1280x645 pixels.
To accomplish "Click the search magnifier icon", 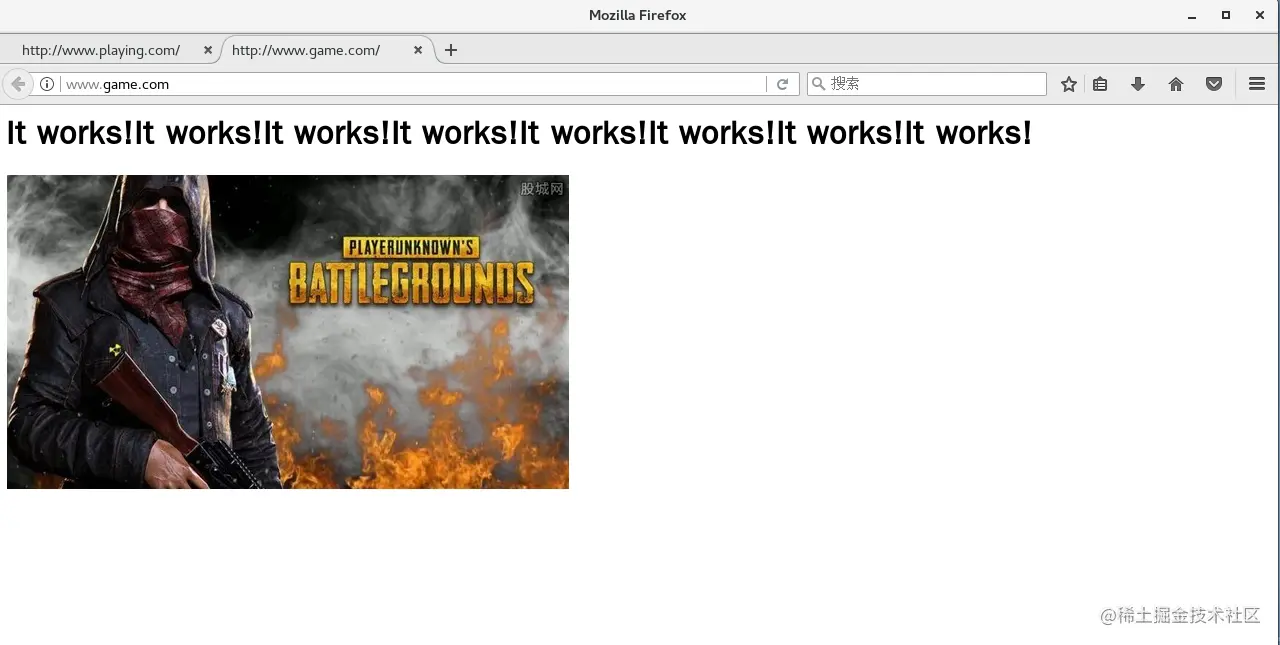I will pos(818,84).
